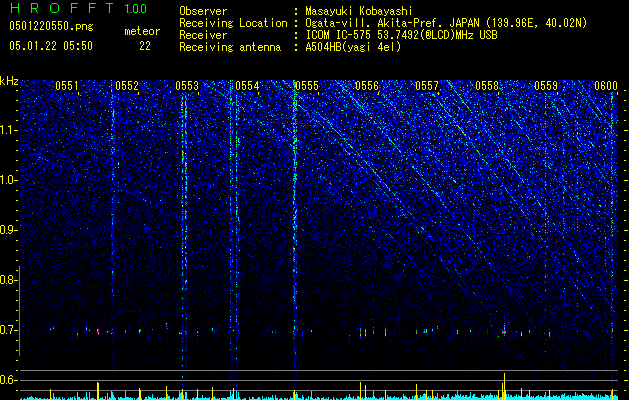Click the 0.9 kHz axis label

(x=9, y=230)
